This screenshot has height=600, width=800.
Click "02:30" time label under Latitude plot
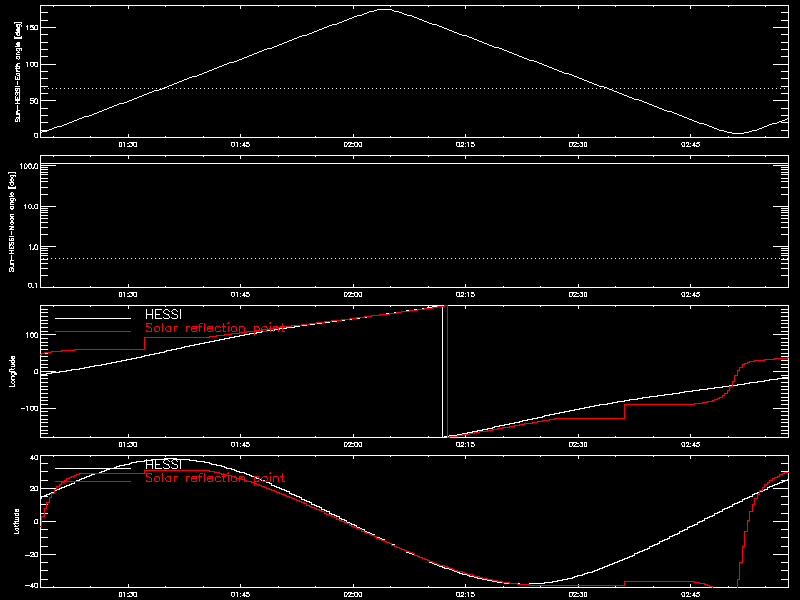tap(578, 595)
